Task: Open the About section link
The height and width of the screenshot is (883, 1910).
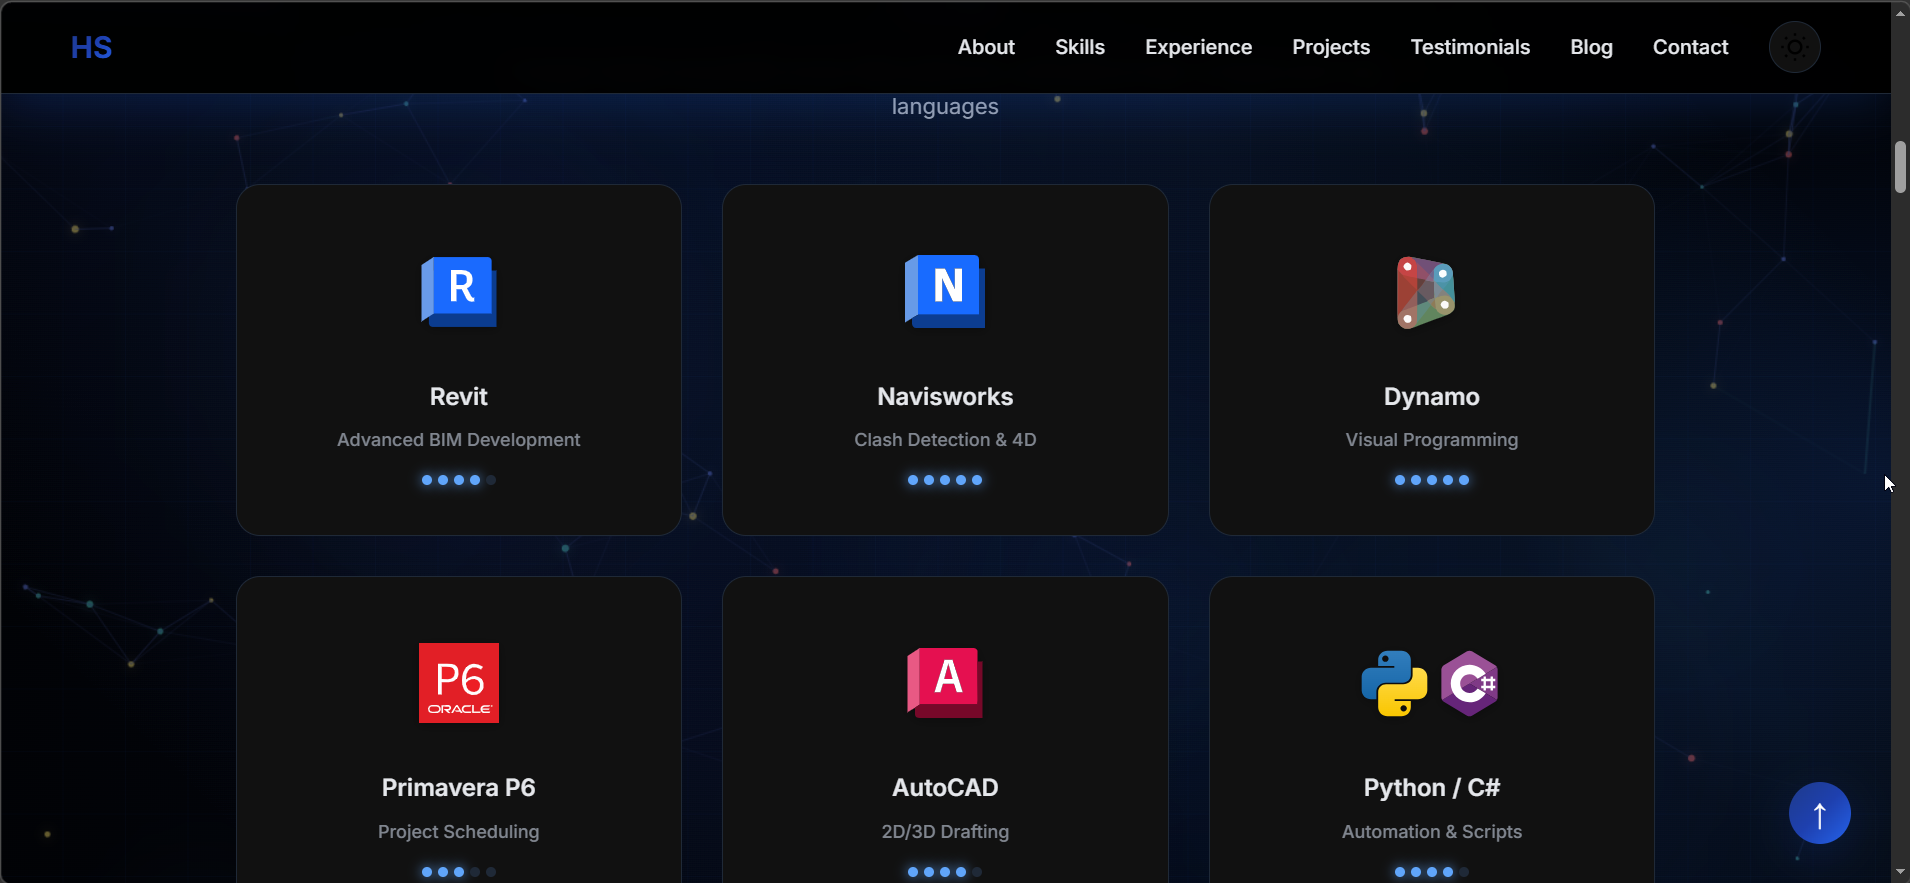Action: pos(986,47)
